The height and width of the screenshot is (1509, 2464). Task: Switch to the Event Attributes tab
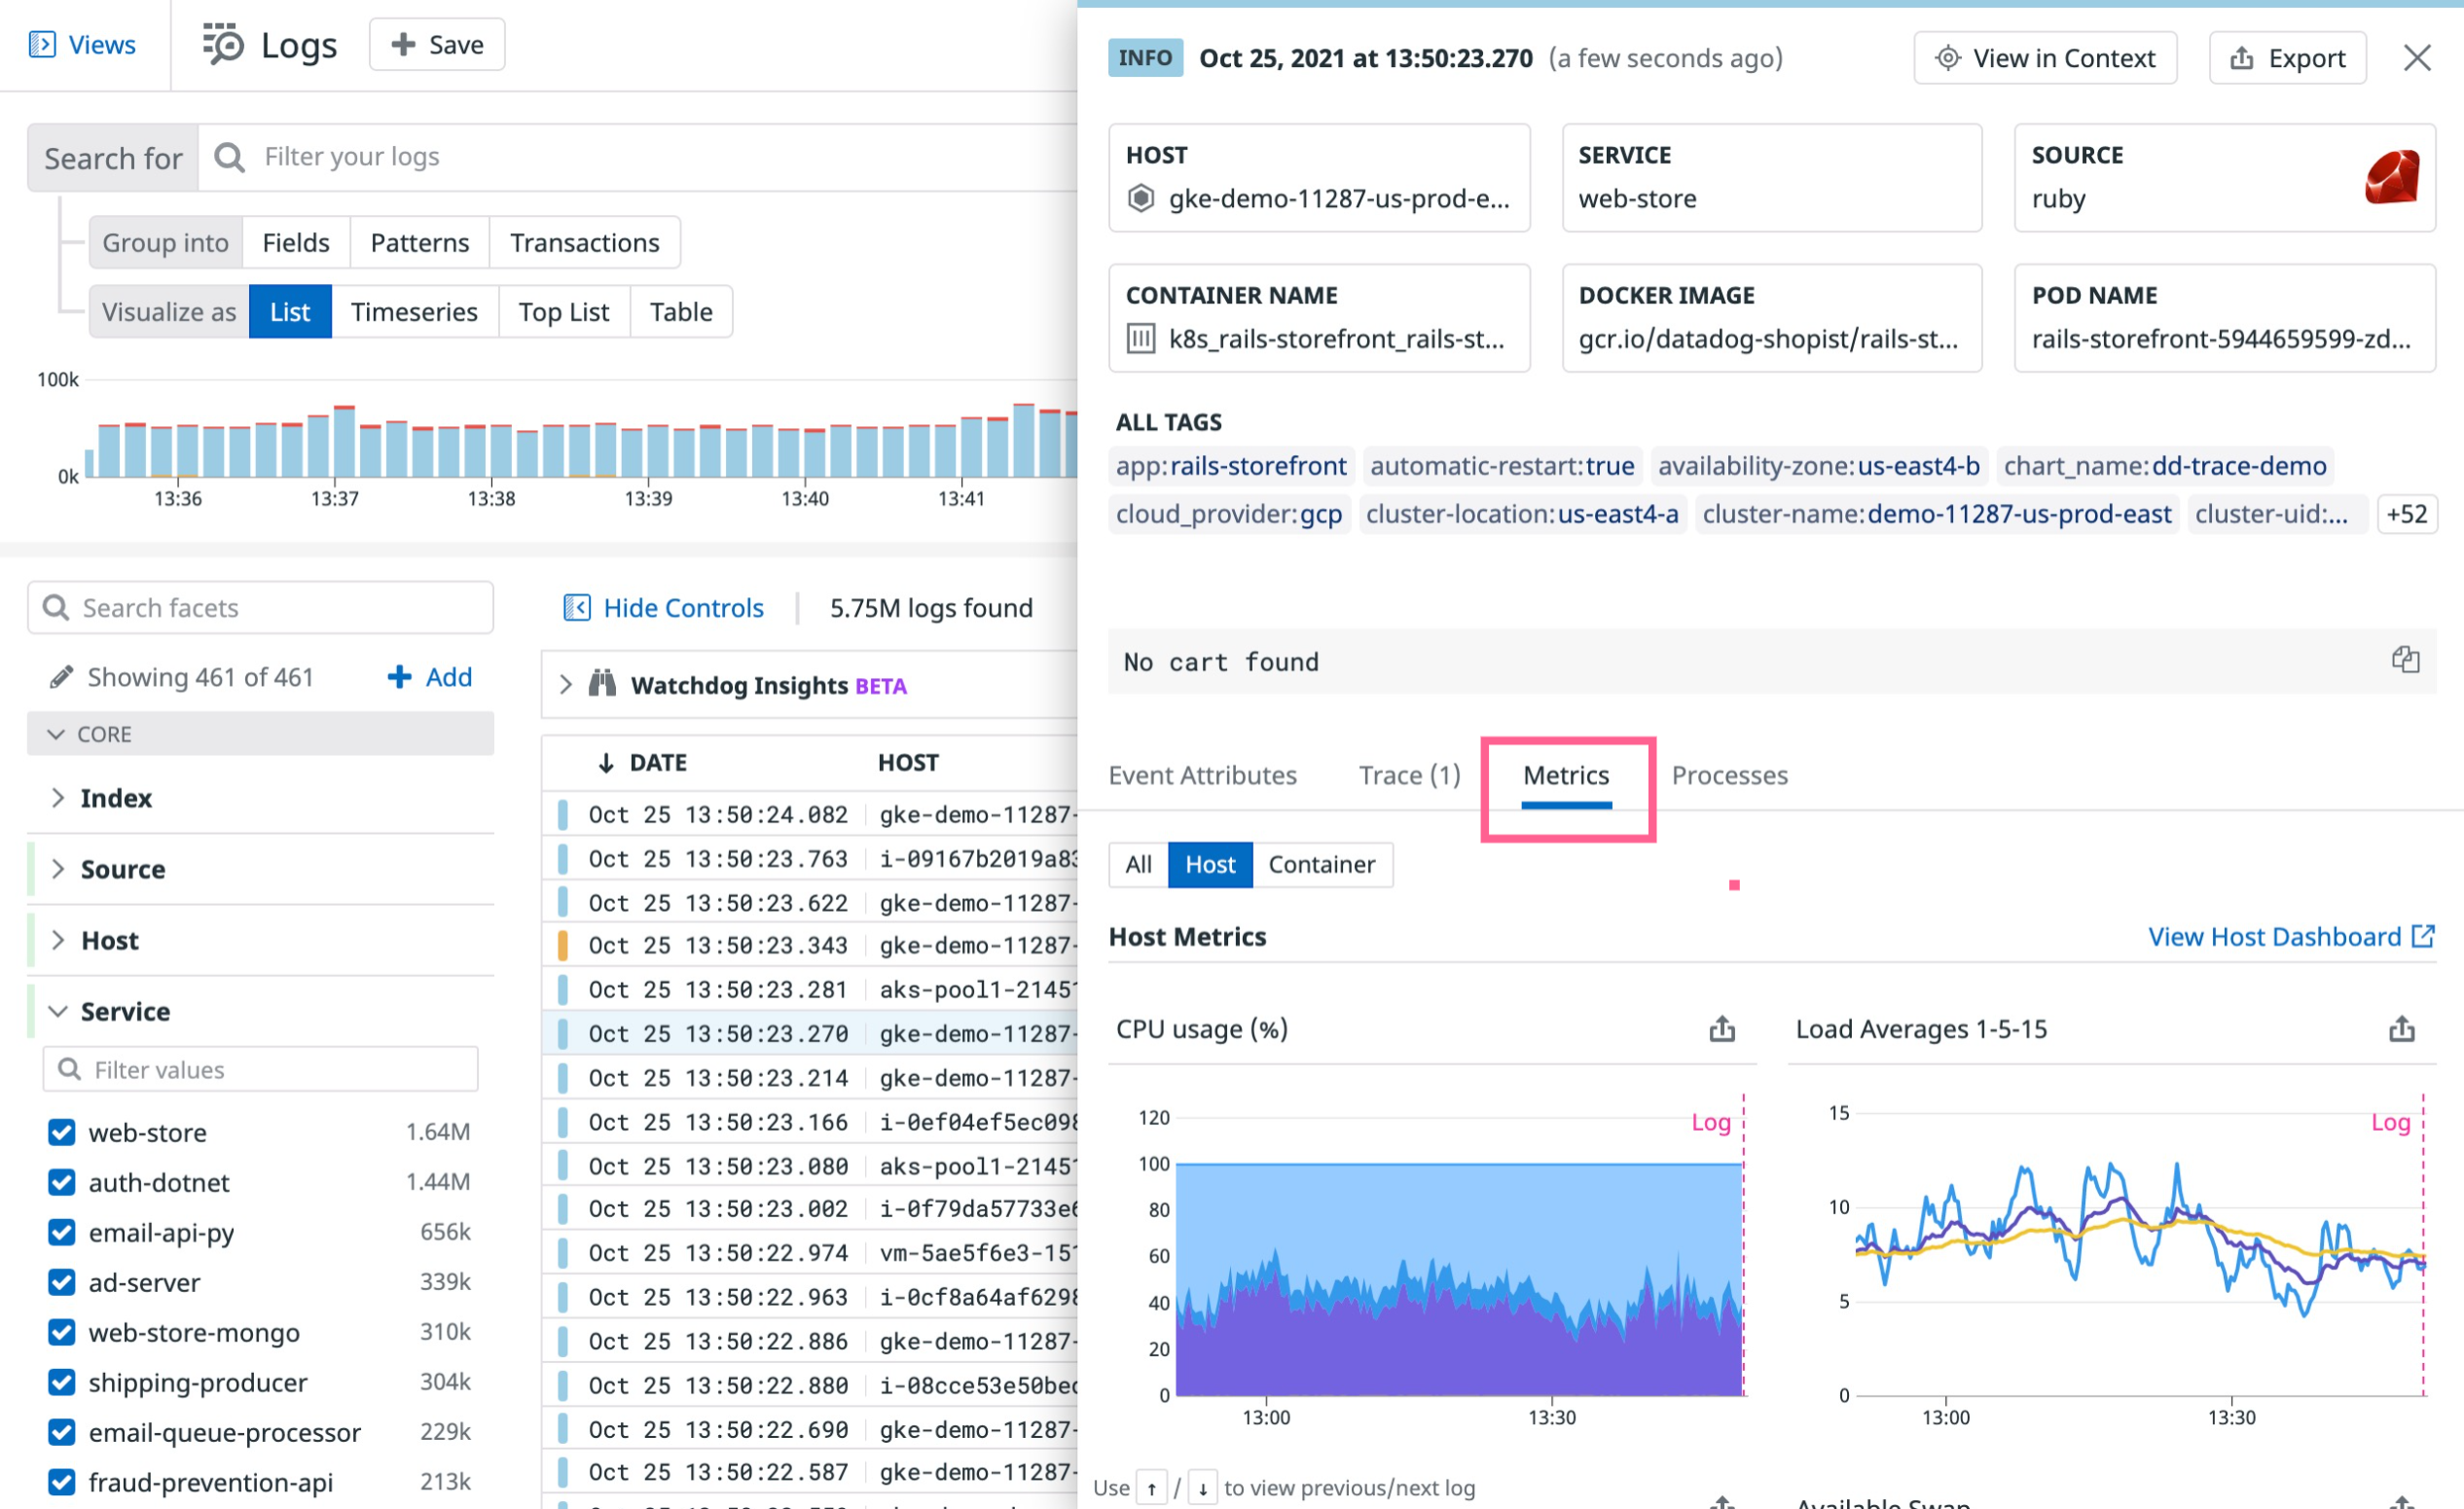[1202, 775]
